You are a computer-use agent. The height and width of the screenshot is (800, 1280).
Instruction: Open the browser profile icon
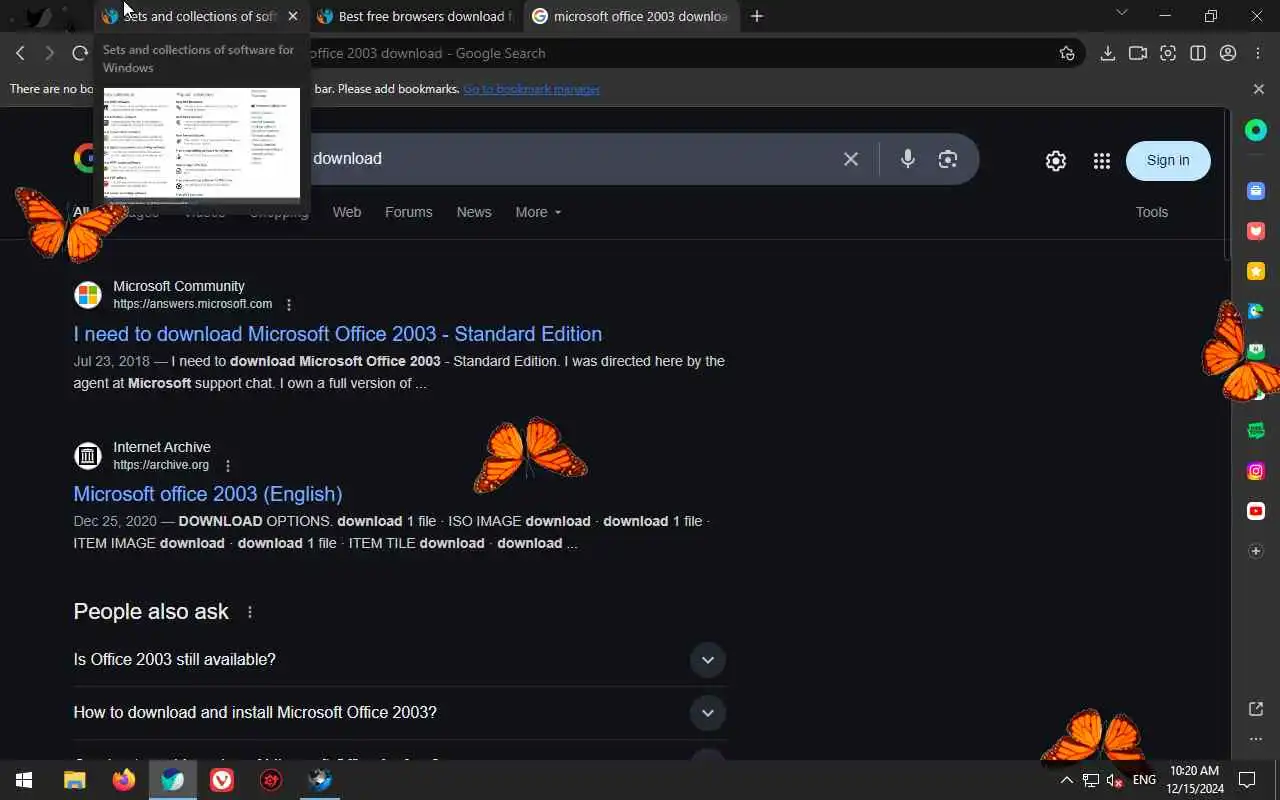[1228, 53]
